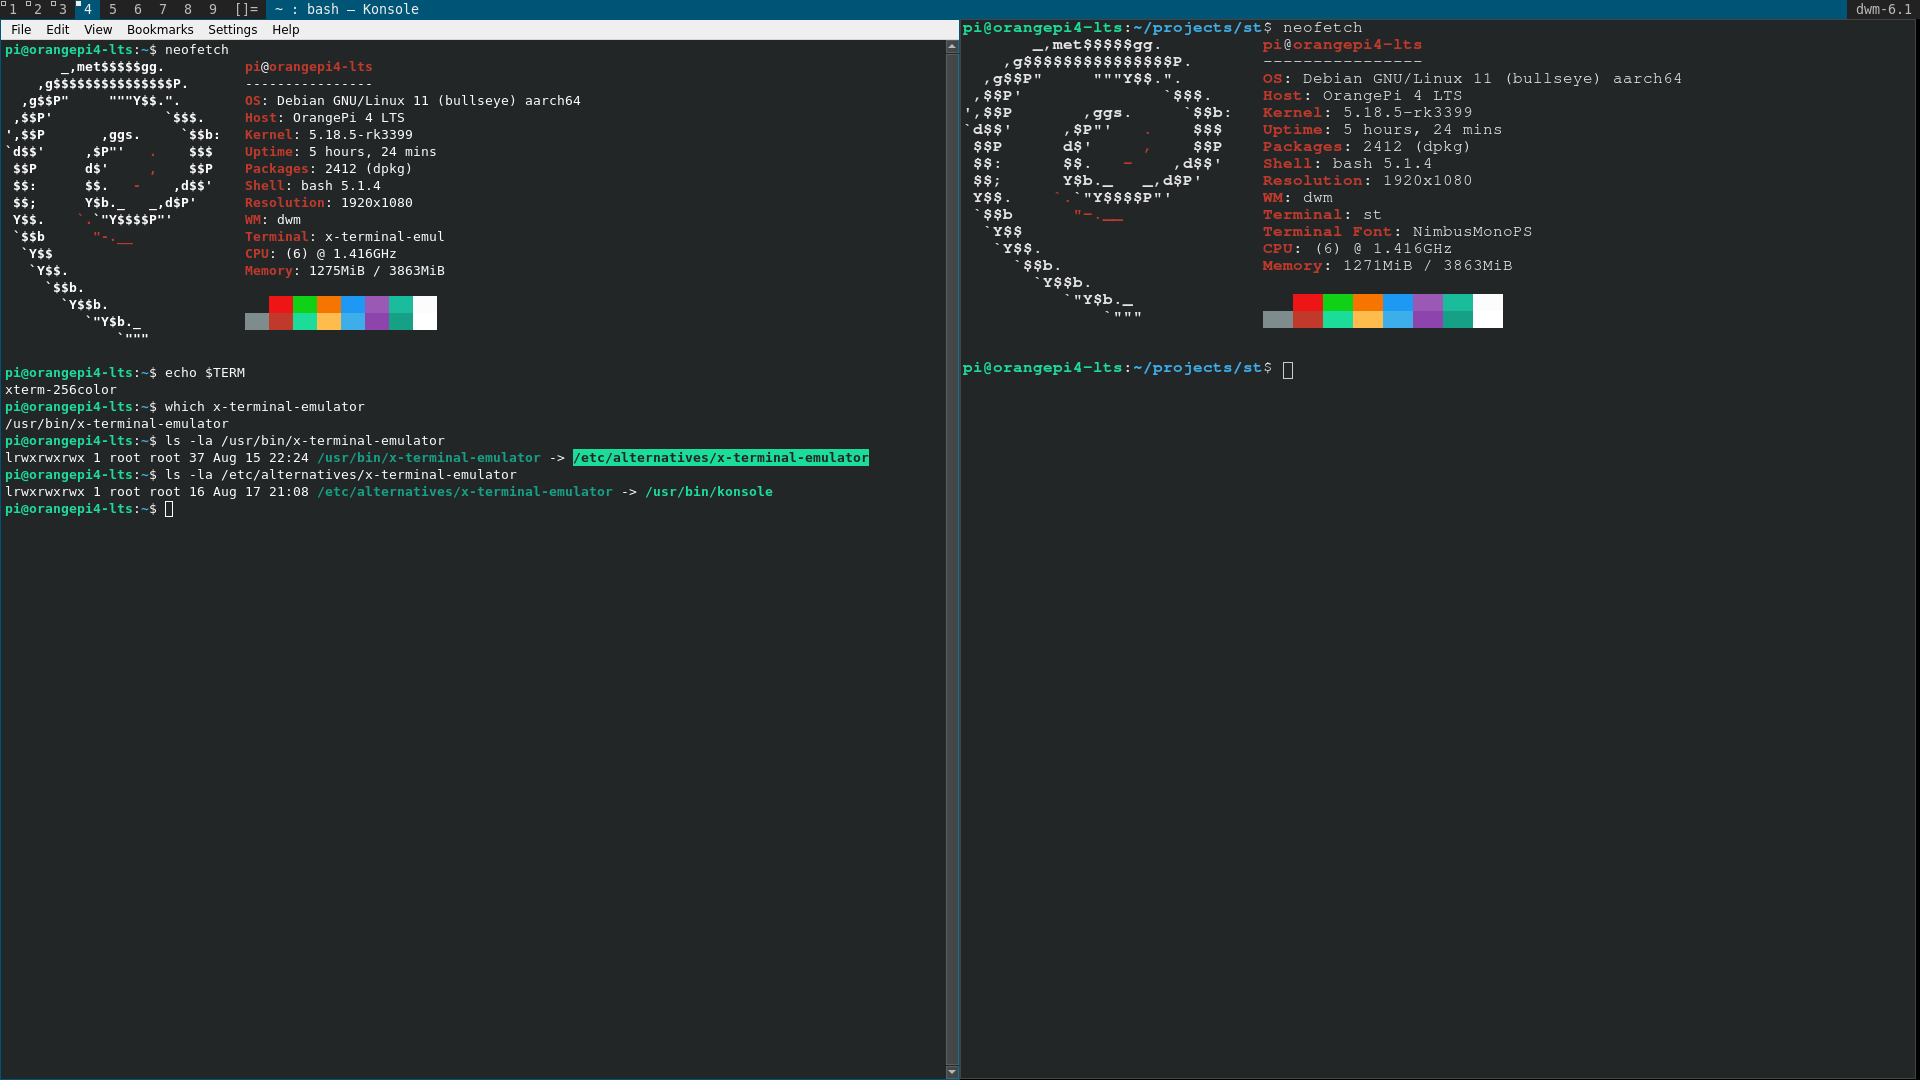Switch to dwm tag 8
This screenshot has height=1080, width=1920.
tap(187, 9)
